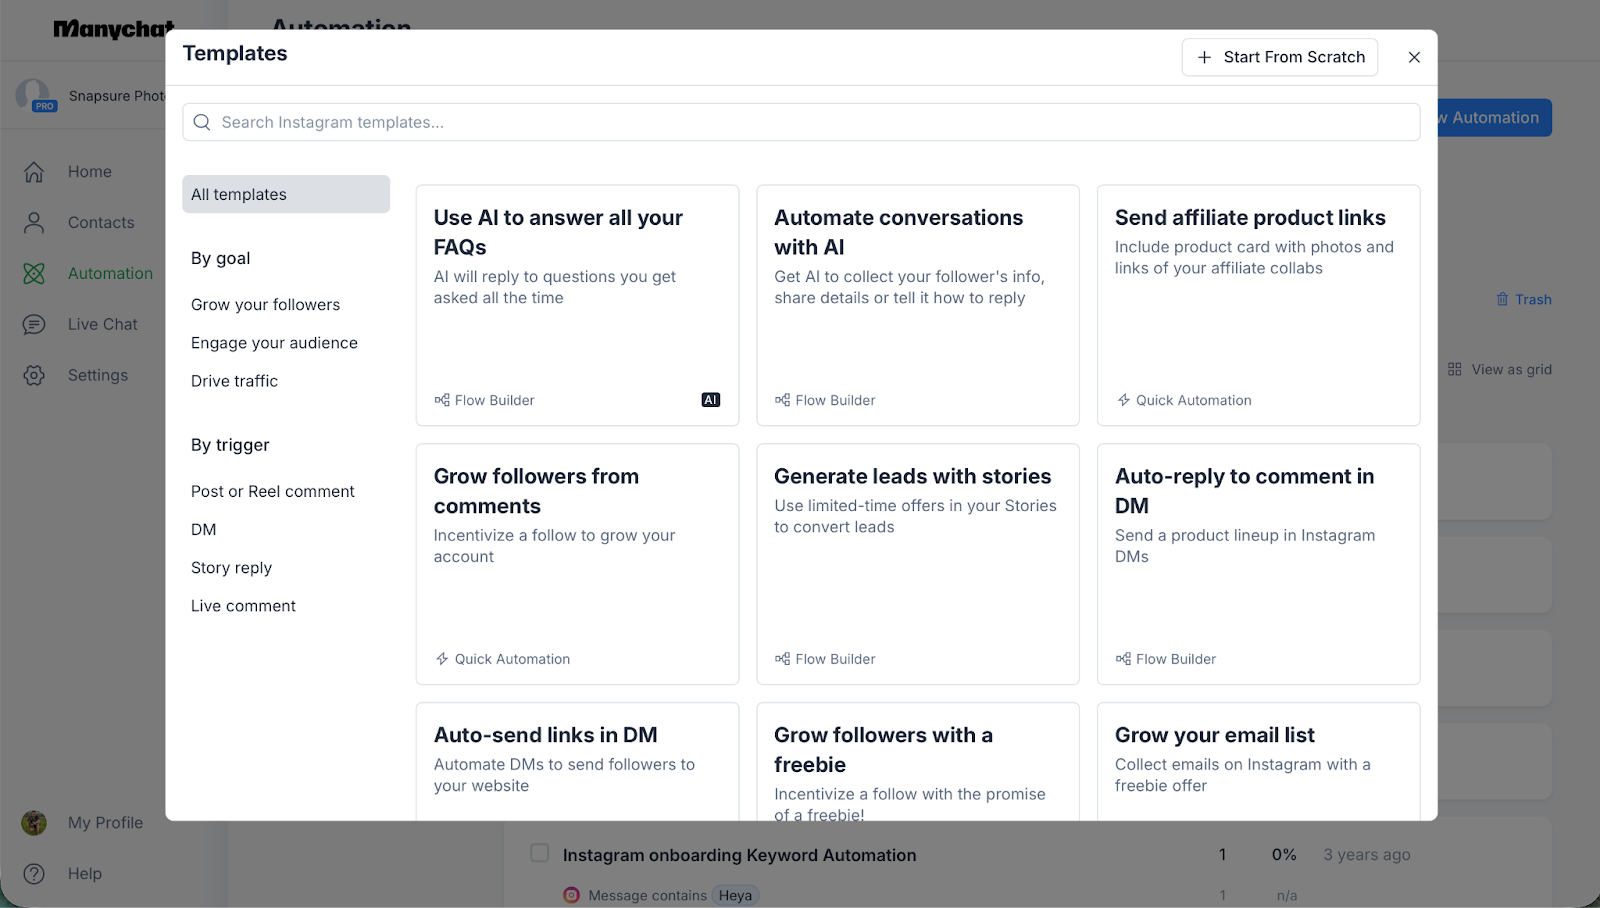Select the All templates category
Screen dimensions: 1600x908
(x=286, y=195)
